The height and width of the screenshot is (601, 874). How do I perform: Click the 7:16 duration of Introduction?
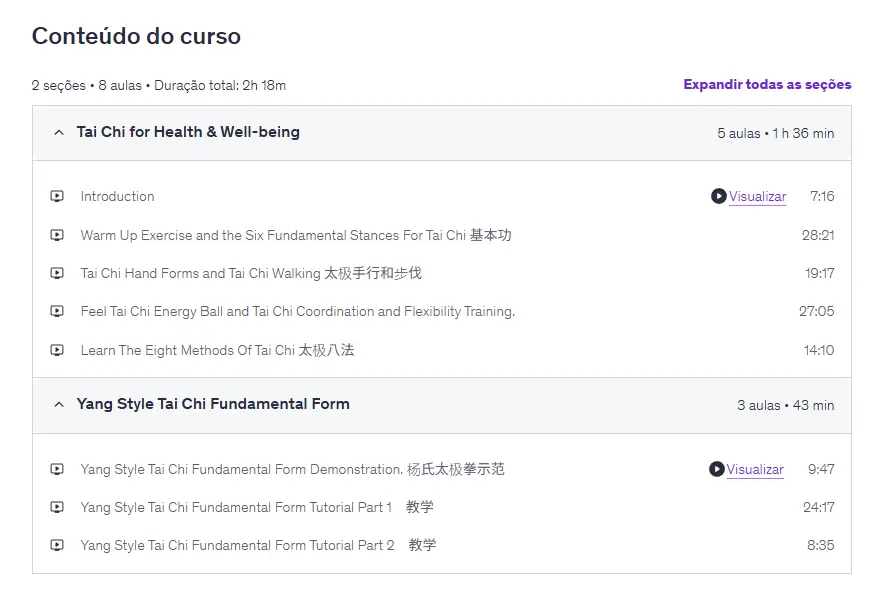point(822,196)
